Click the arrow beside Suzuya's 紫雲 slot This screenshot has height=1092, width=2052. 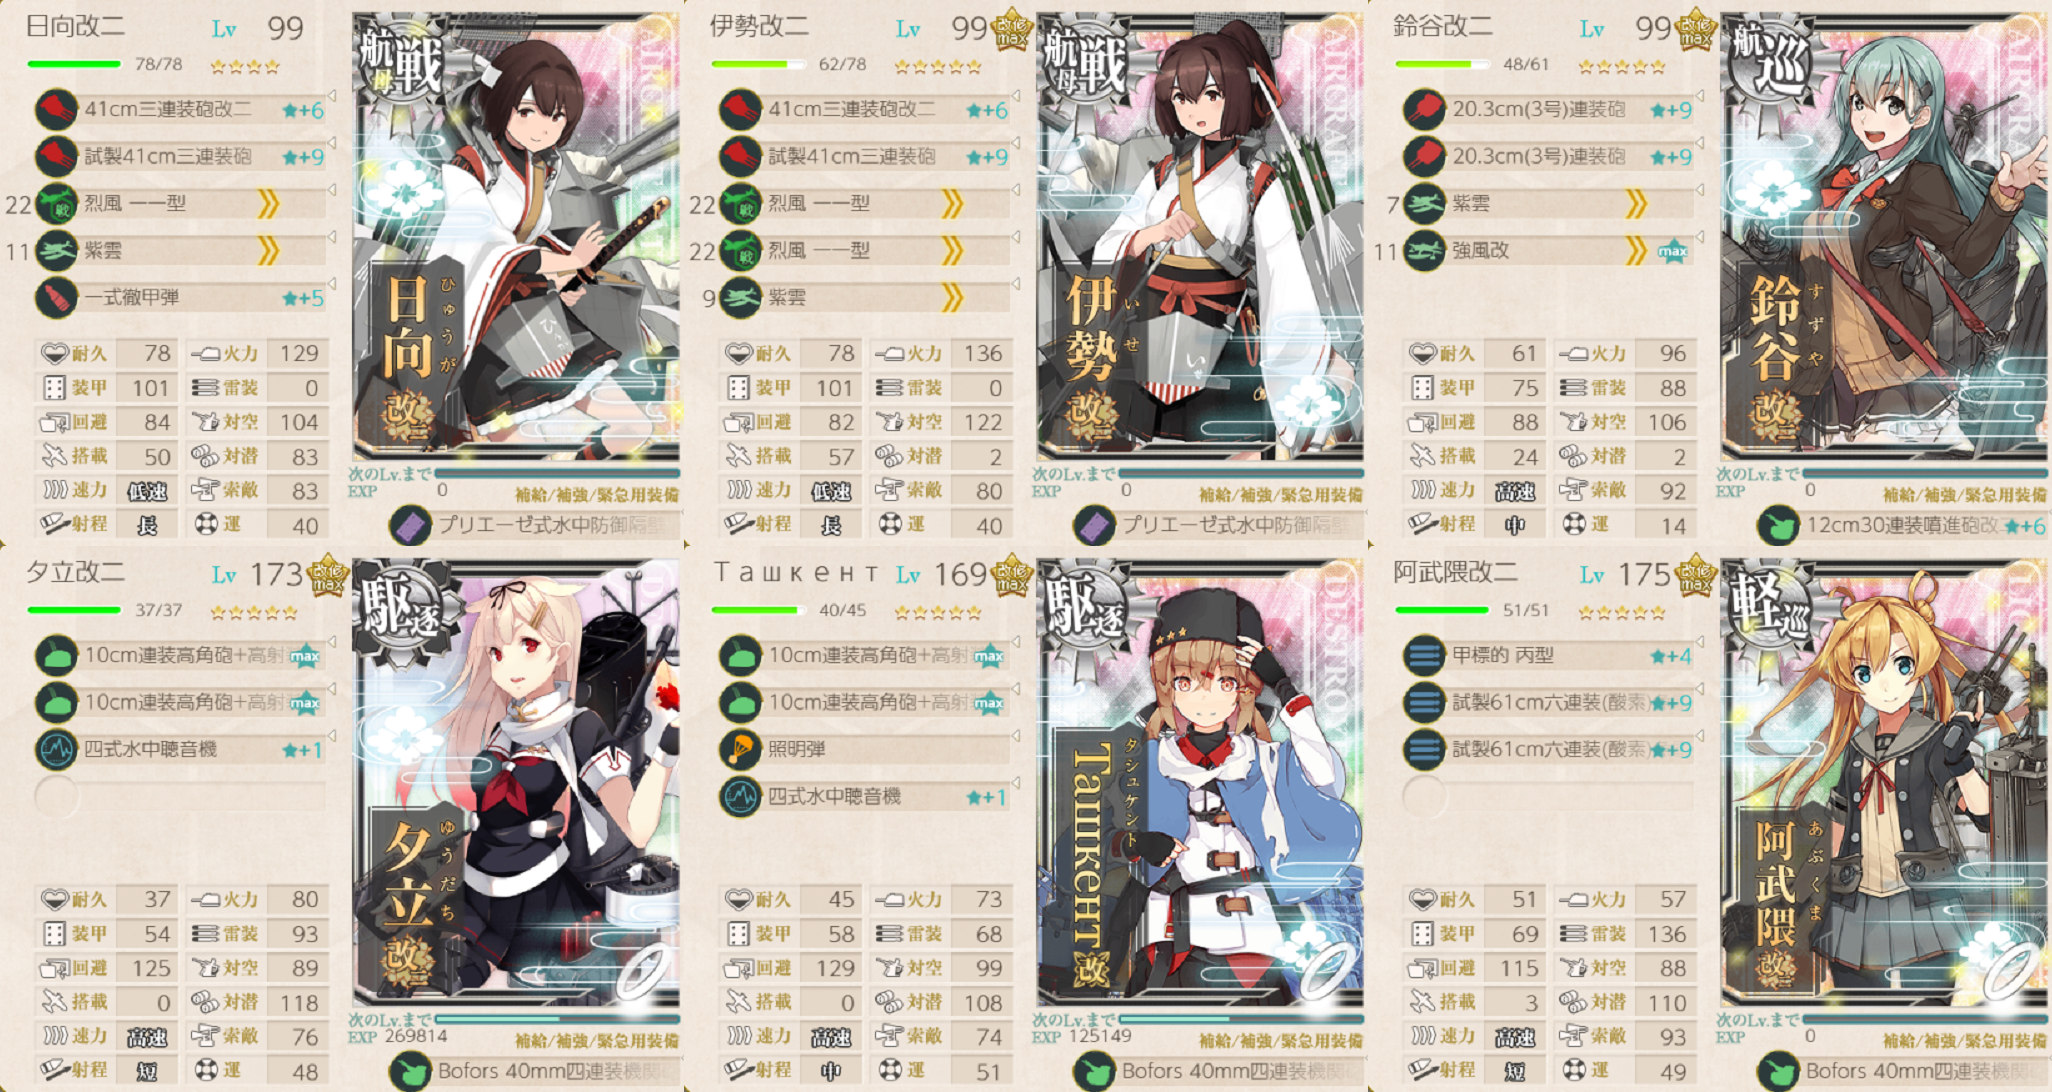[1700, 190]
